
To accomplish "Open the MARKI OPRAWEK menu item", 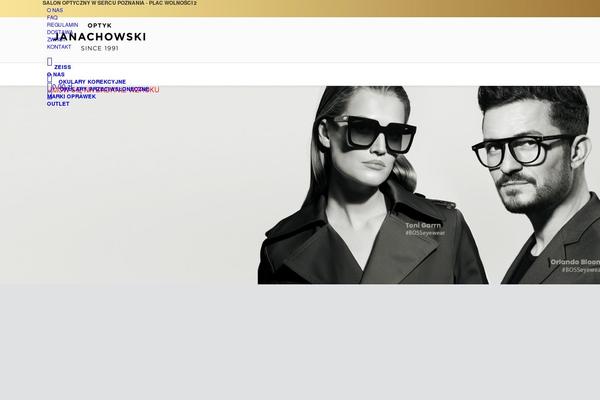I will coord(72,97).
